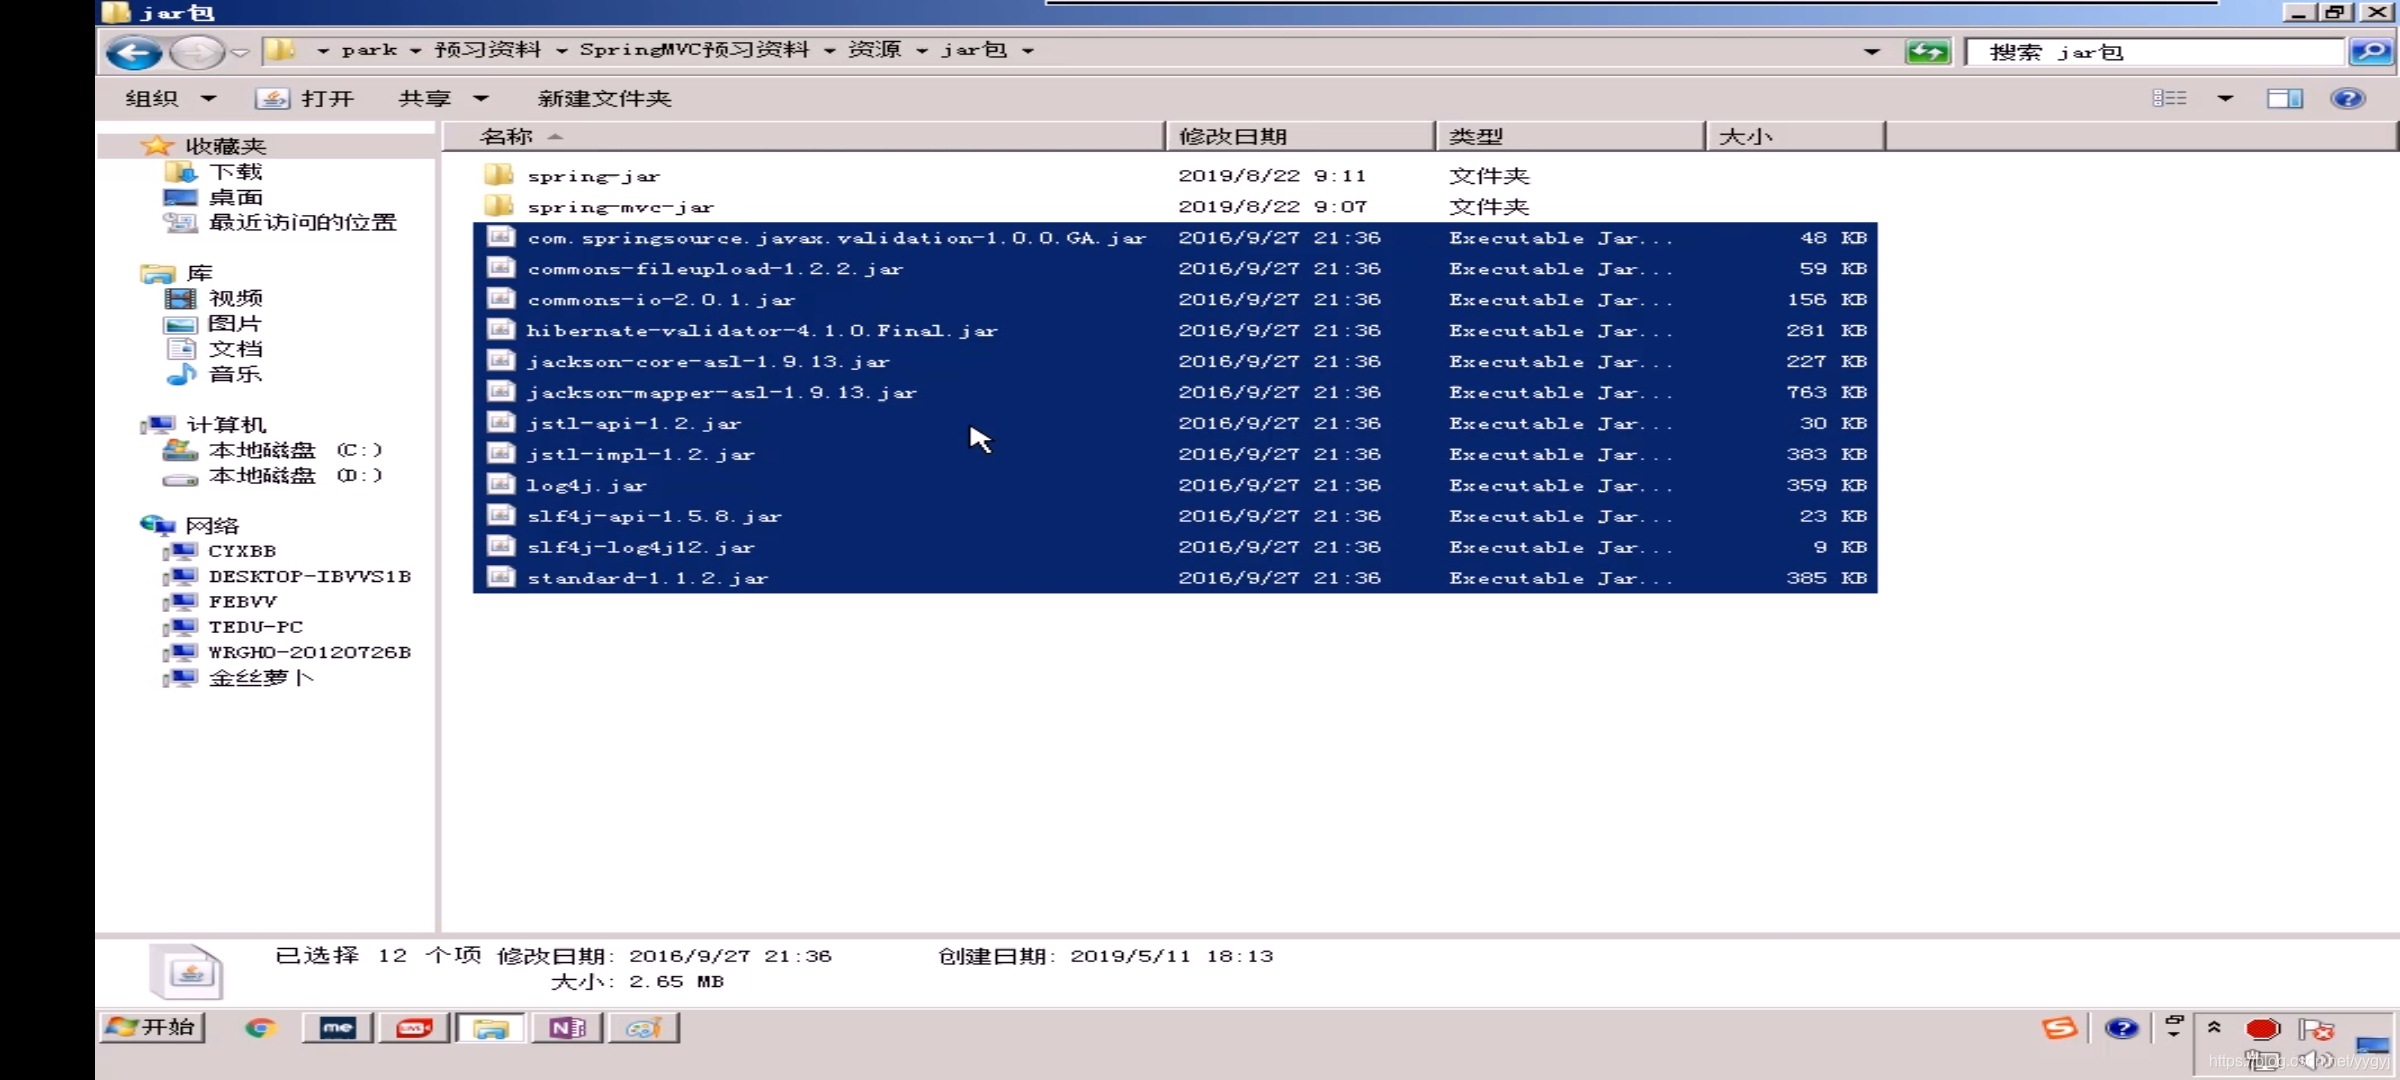Open the help question mark icon
This screenshot has width=2400, height=1080.
pyautogui.click(x=2347, y=98)
